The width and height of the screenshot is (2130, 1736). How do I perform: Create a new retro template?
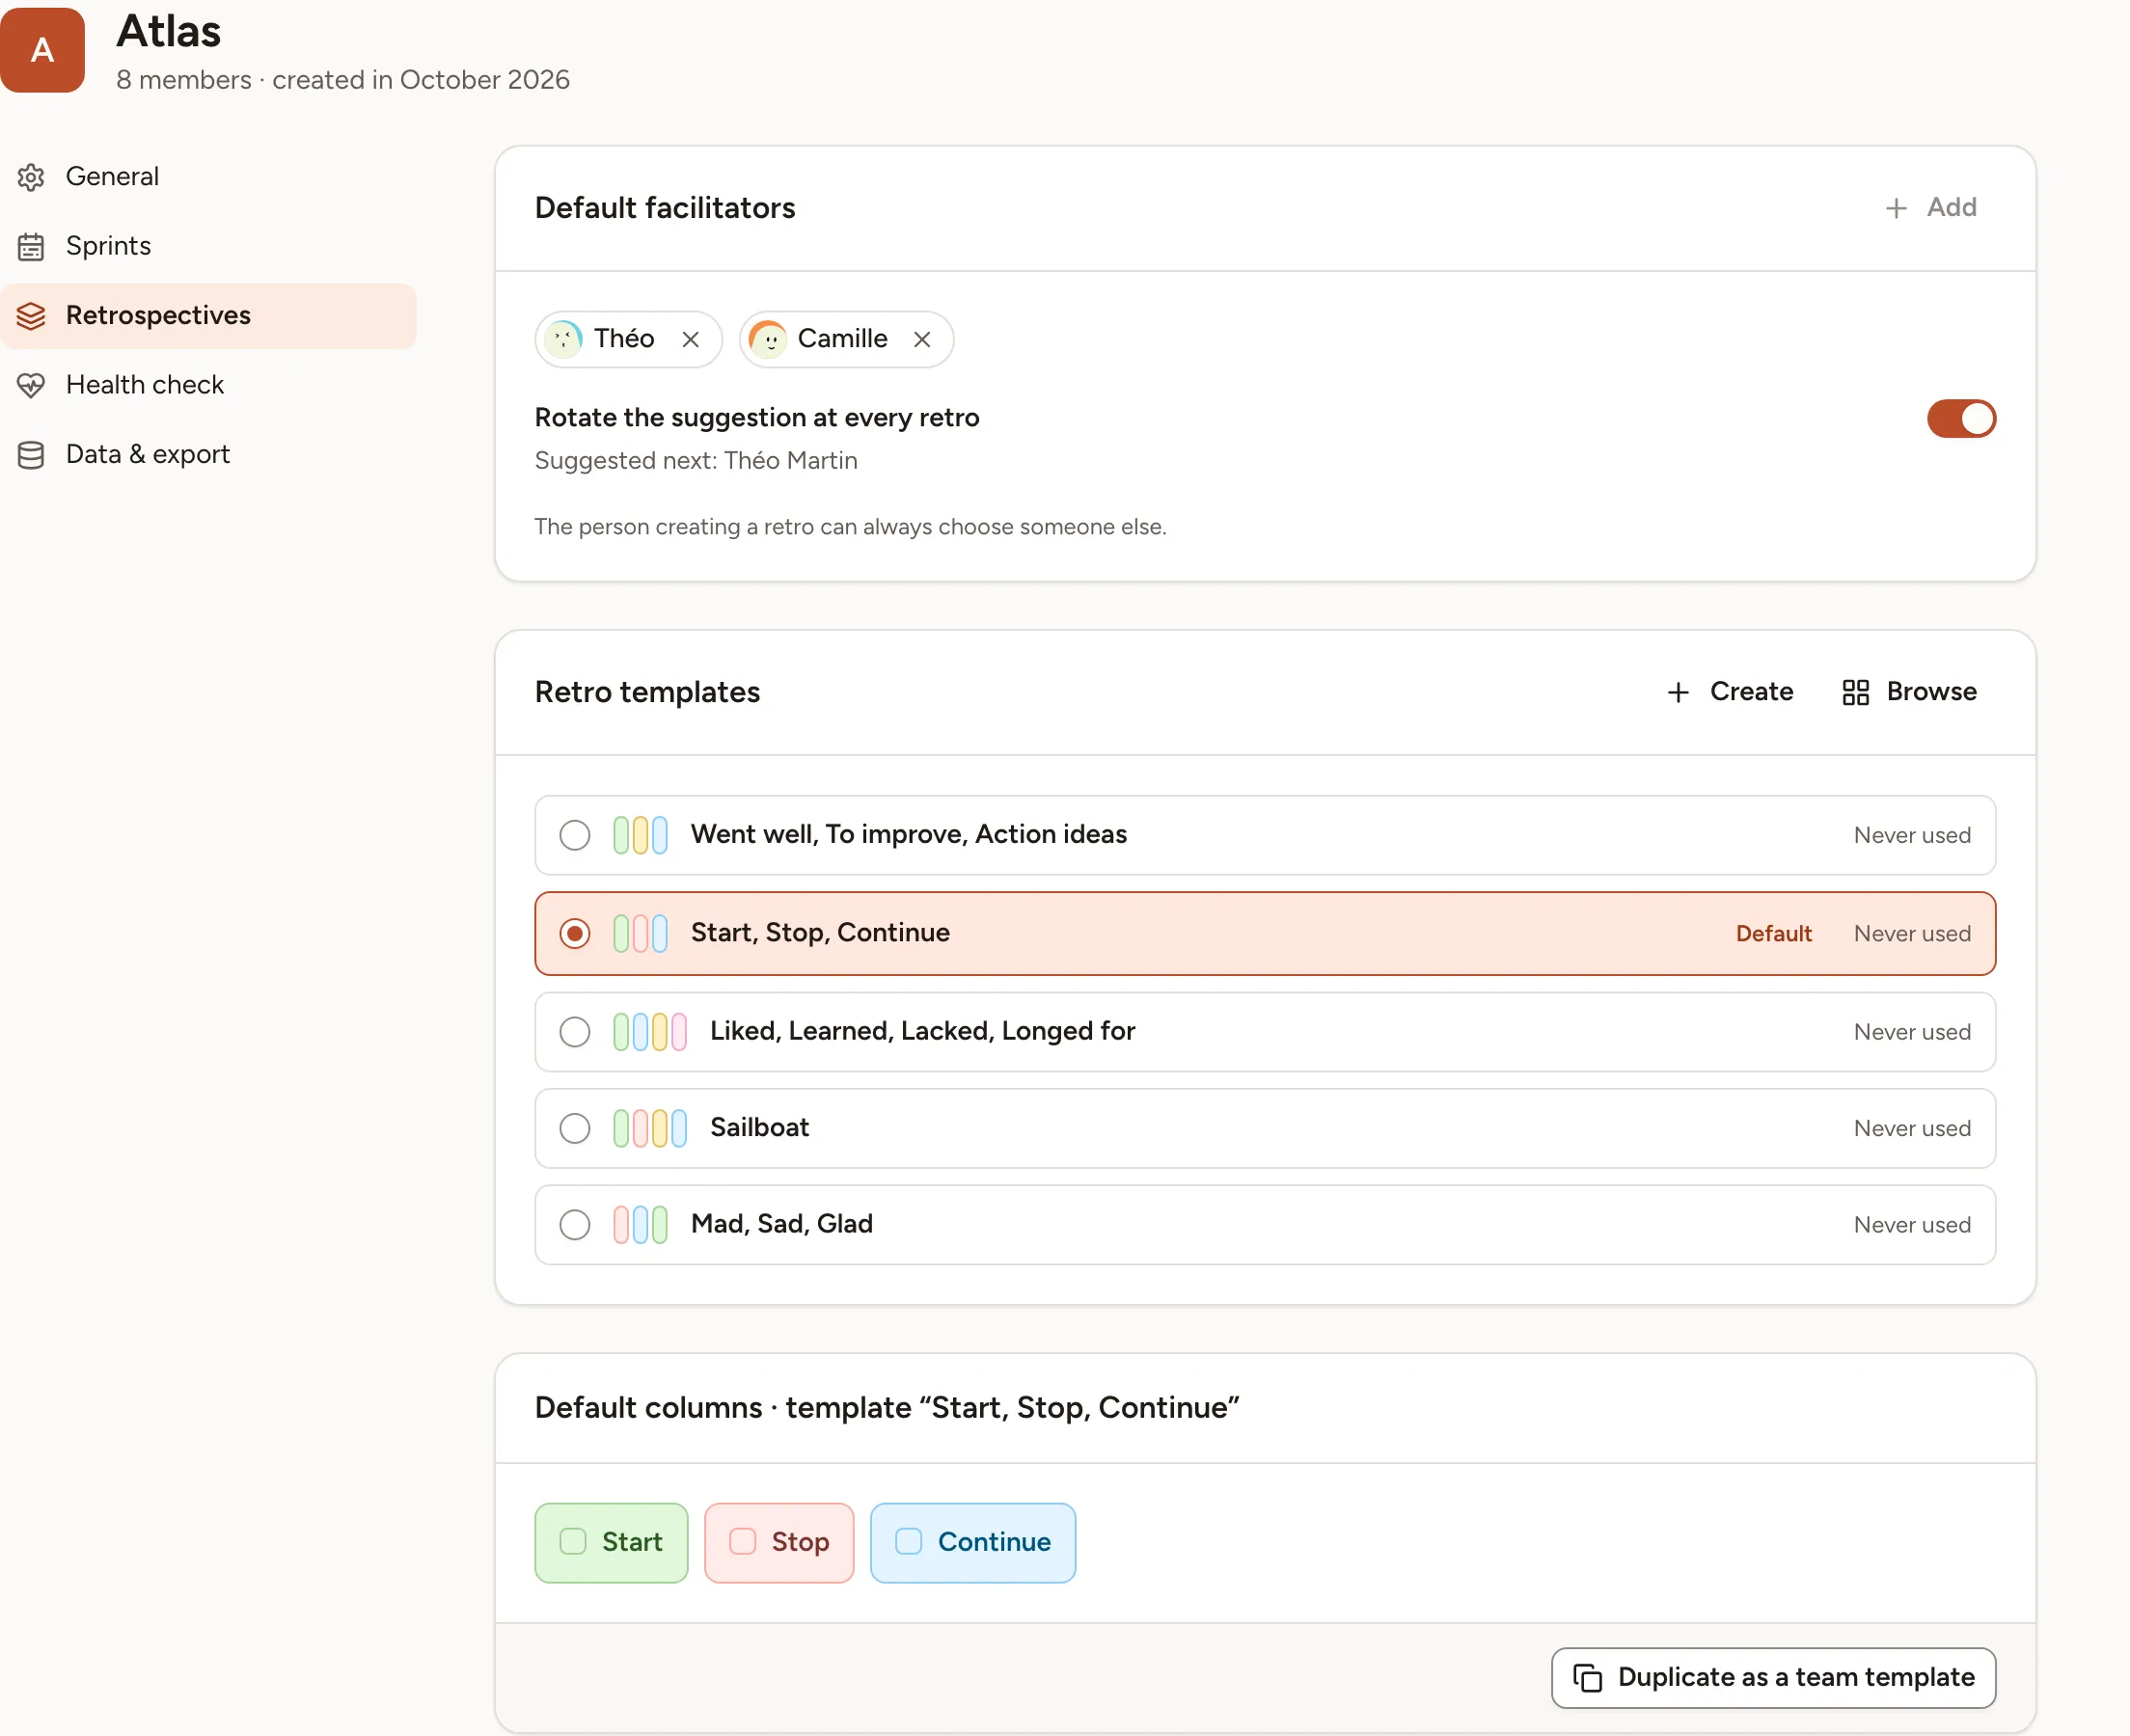point(1730,692)
